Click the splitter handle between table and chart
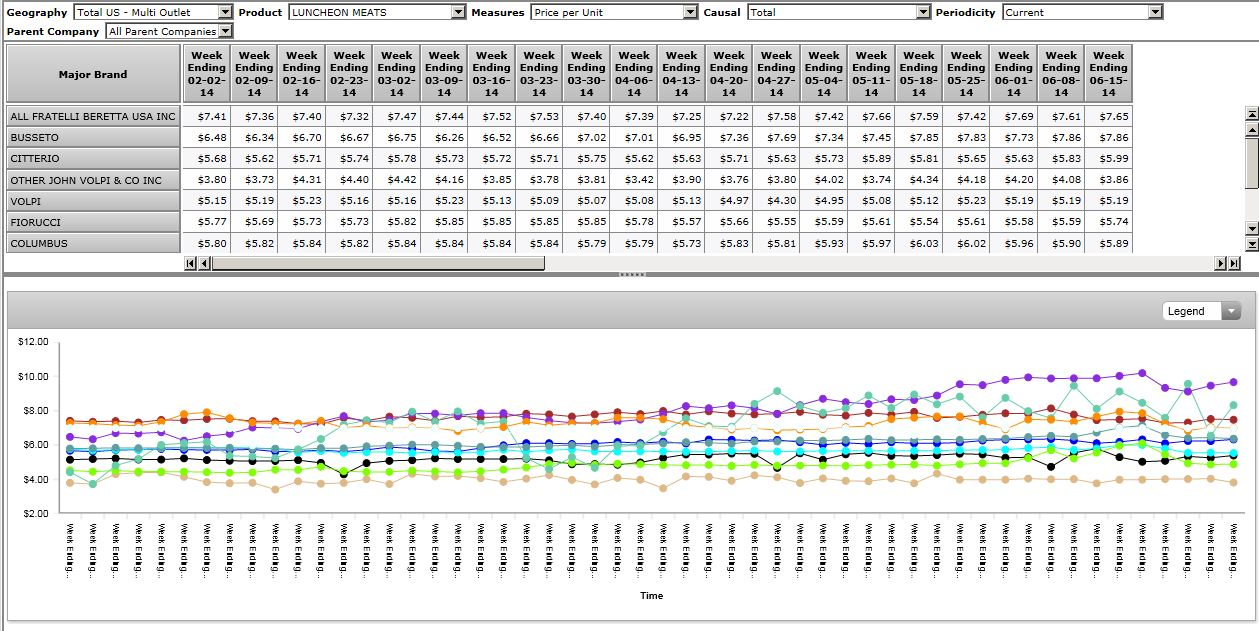1259x631 pixels. 632,274
